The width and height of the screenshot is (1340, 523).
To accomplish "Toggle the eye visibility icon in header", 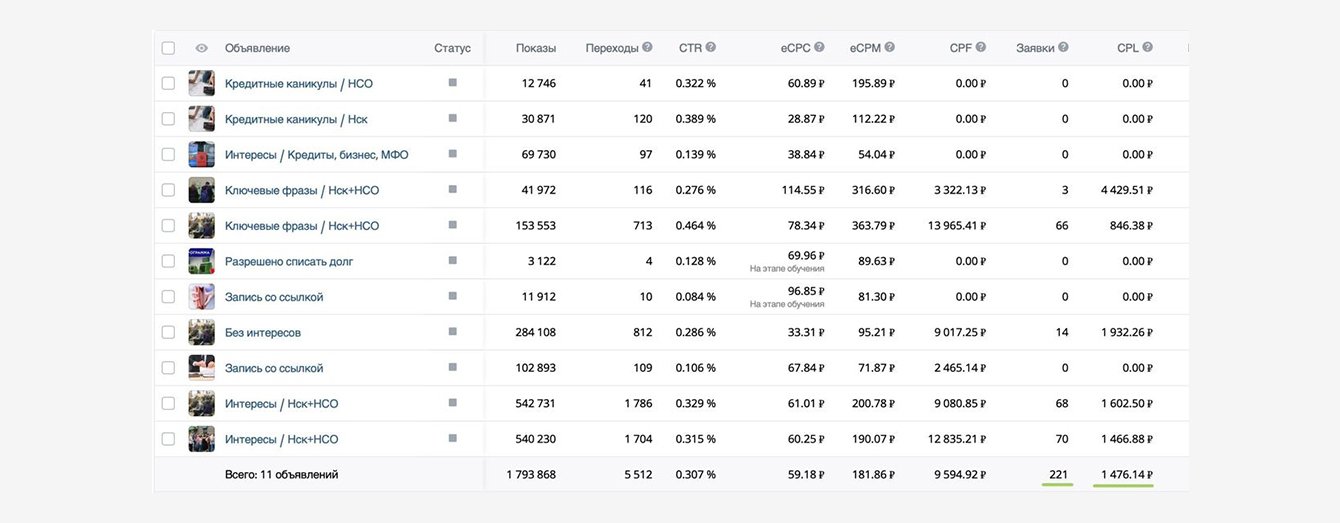I will pos(201,48).
